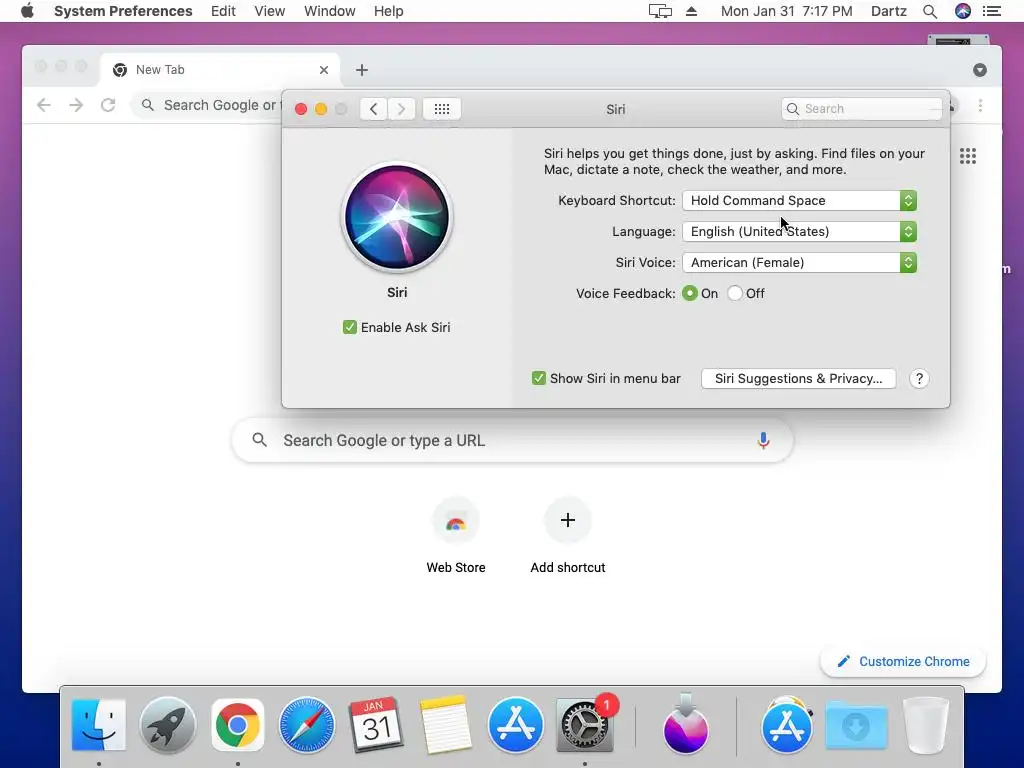The height and width of the screenshot is (768, 1024).
Task: Close the Siri preferences window
Action: pyautogui.click(x=301, y=109)
